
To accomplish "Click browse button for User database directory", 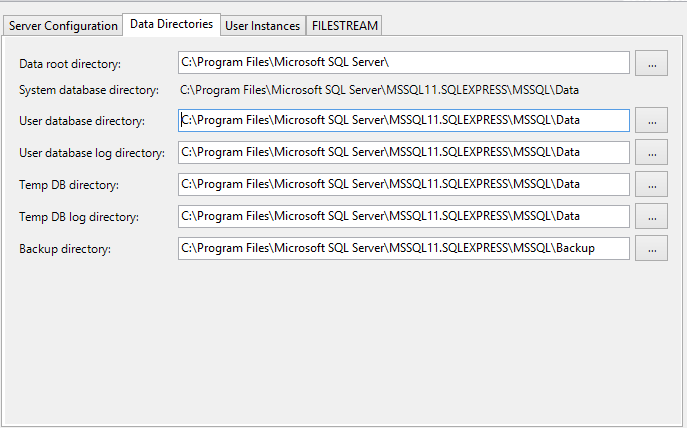I will pyautogui.click(x=651, y=121).
